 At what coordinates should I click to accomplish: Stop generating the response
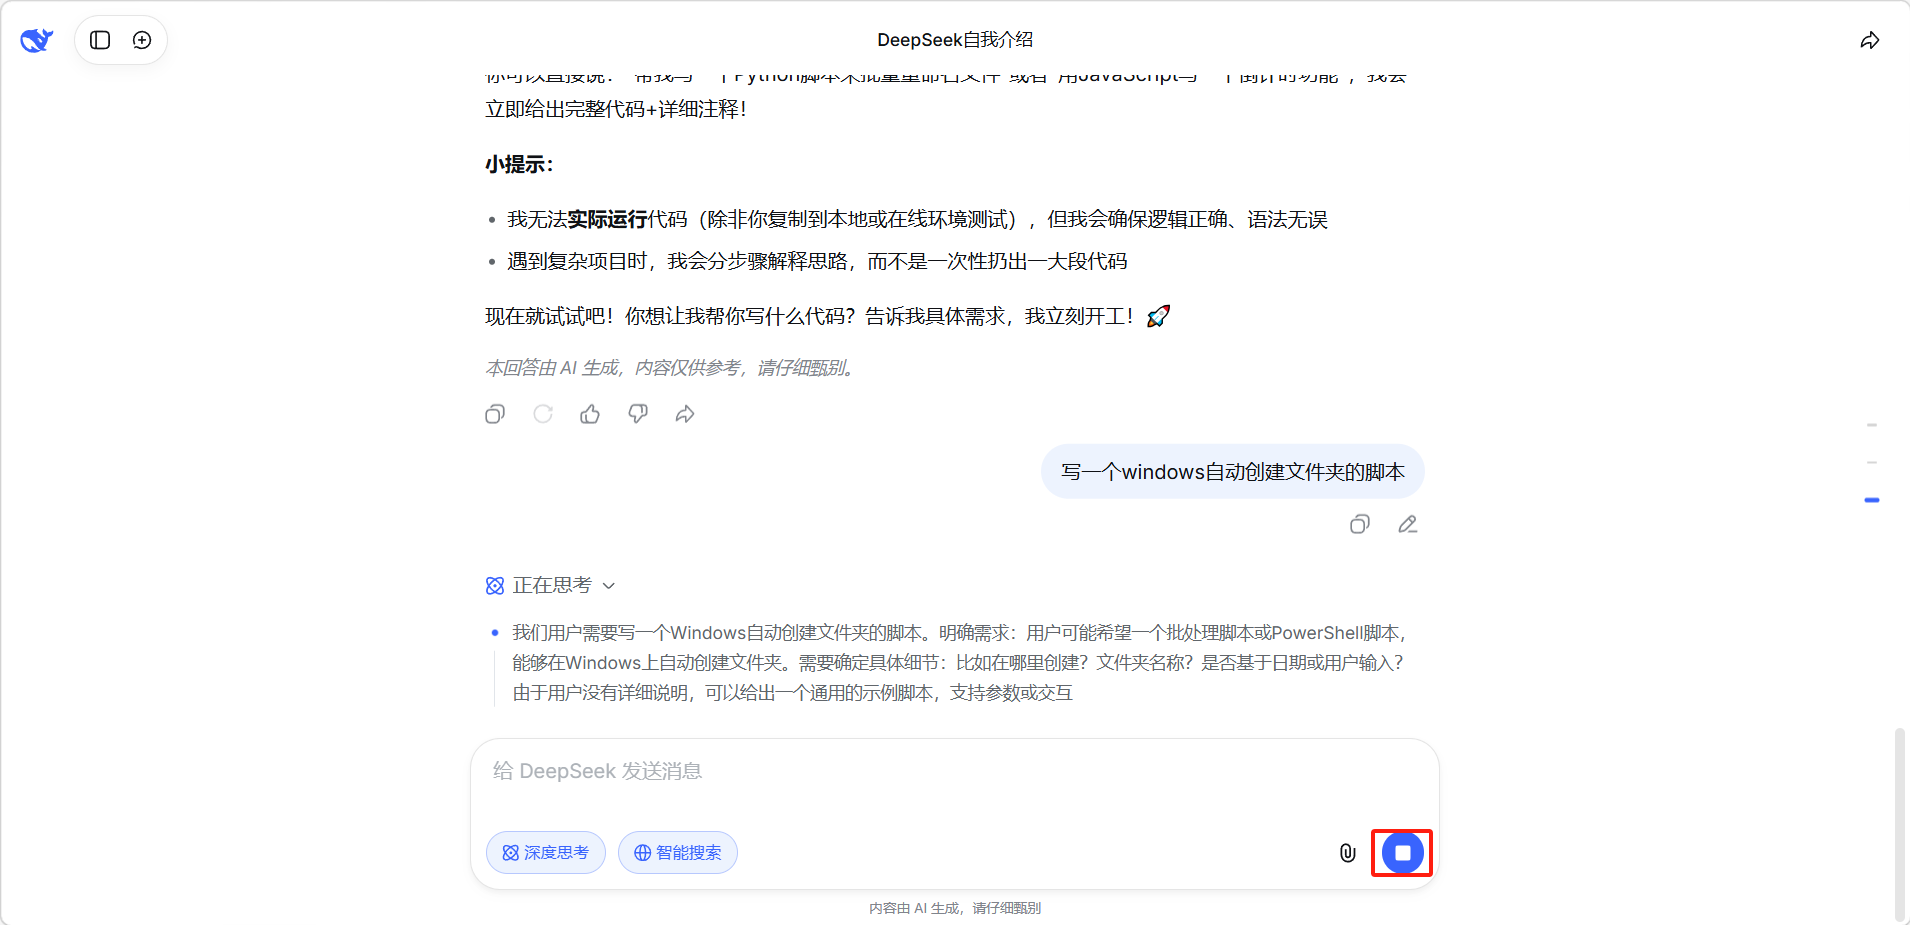click(1402, 853)
